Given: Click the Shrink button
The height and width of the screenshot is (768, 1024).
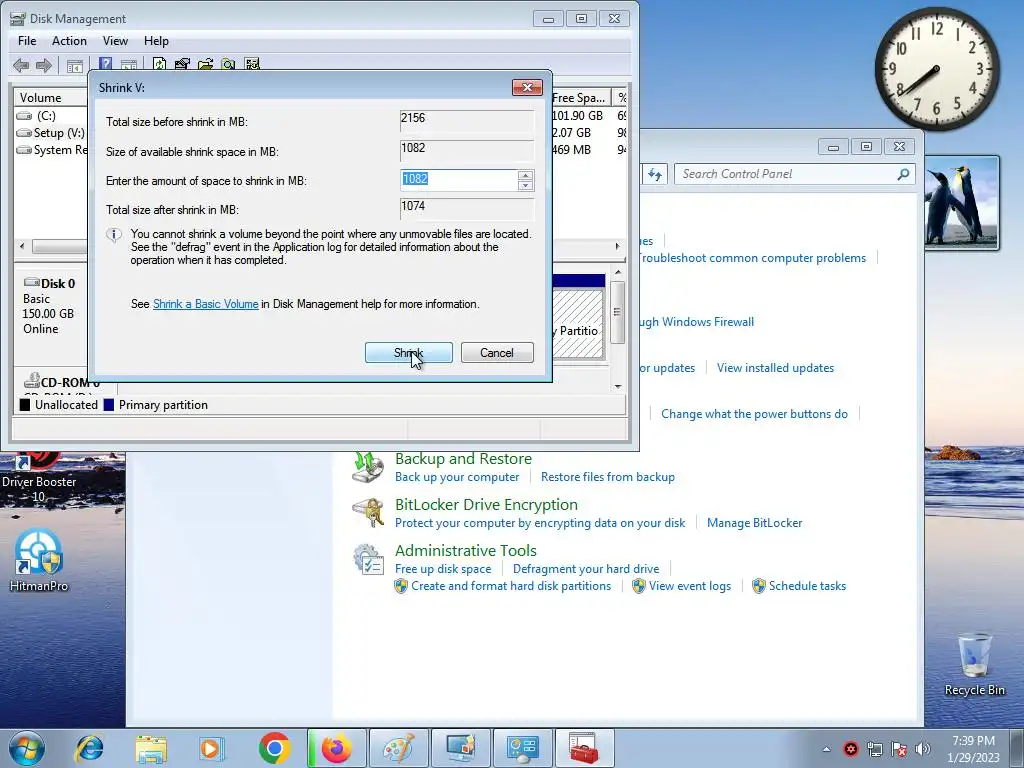Looking at the screenshot, I should (x=409, y=353).
